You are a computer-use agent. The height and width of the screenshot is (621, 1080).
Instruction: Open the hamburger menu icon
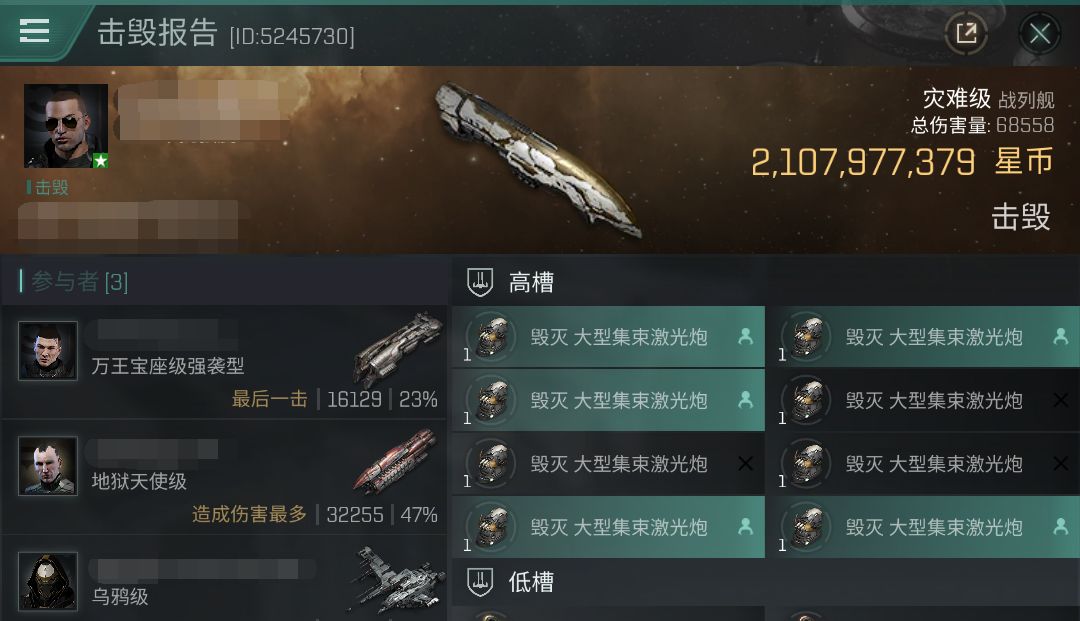[x=34, y=31]
